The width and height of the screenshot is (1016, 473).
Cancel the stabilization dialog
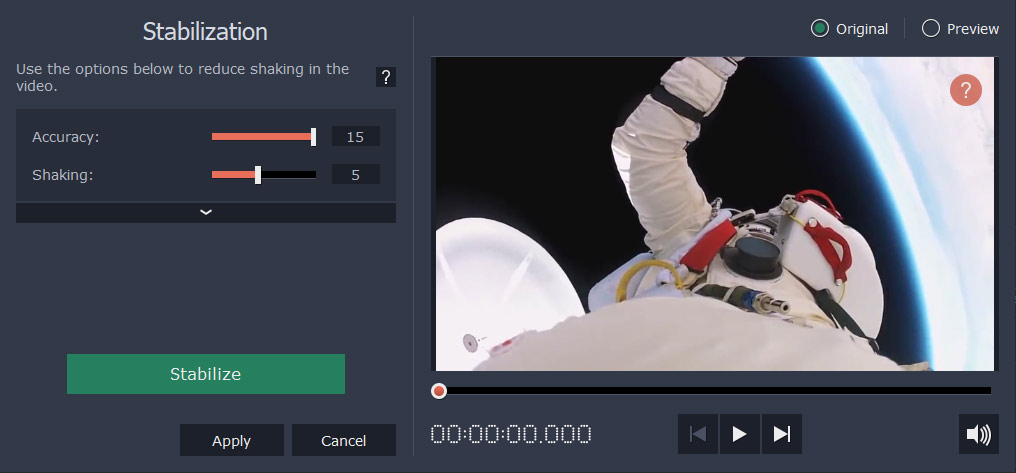tap(343, 441)
